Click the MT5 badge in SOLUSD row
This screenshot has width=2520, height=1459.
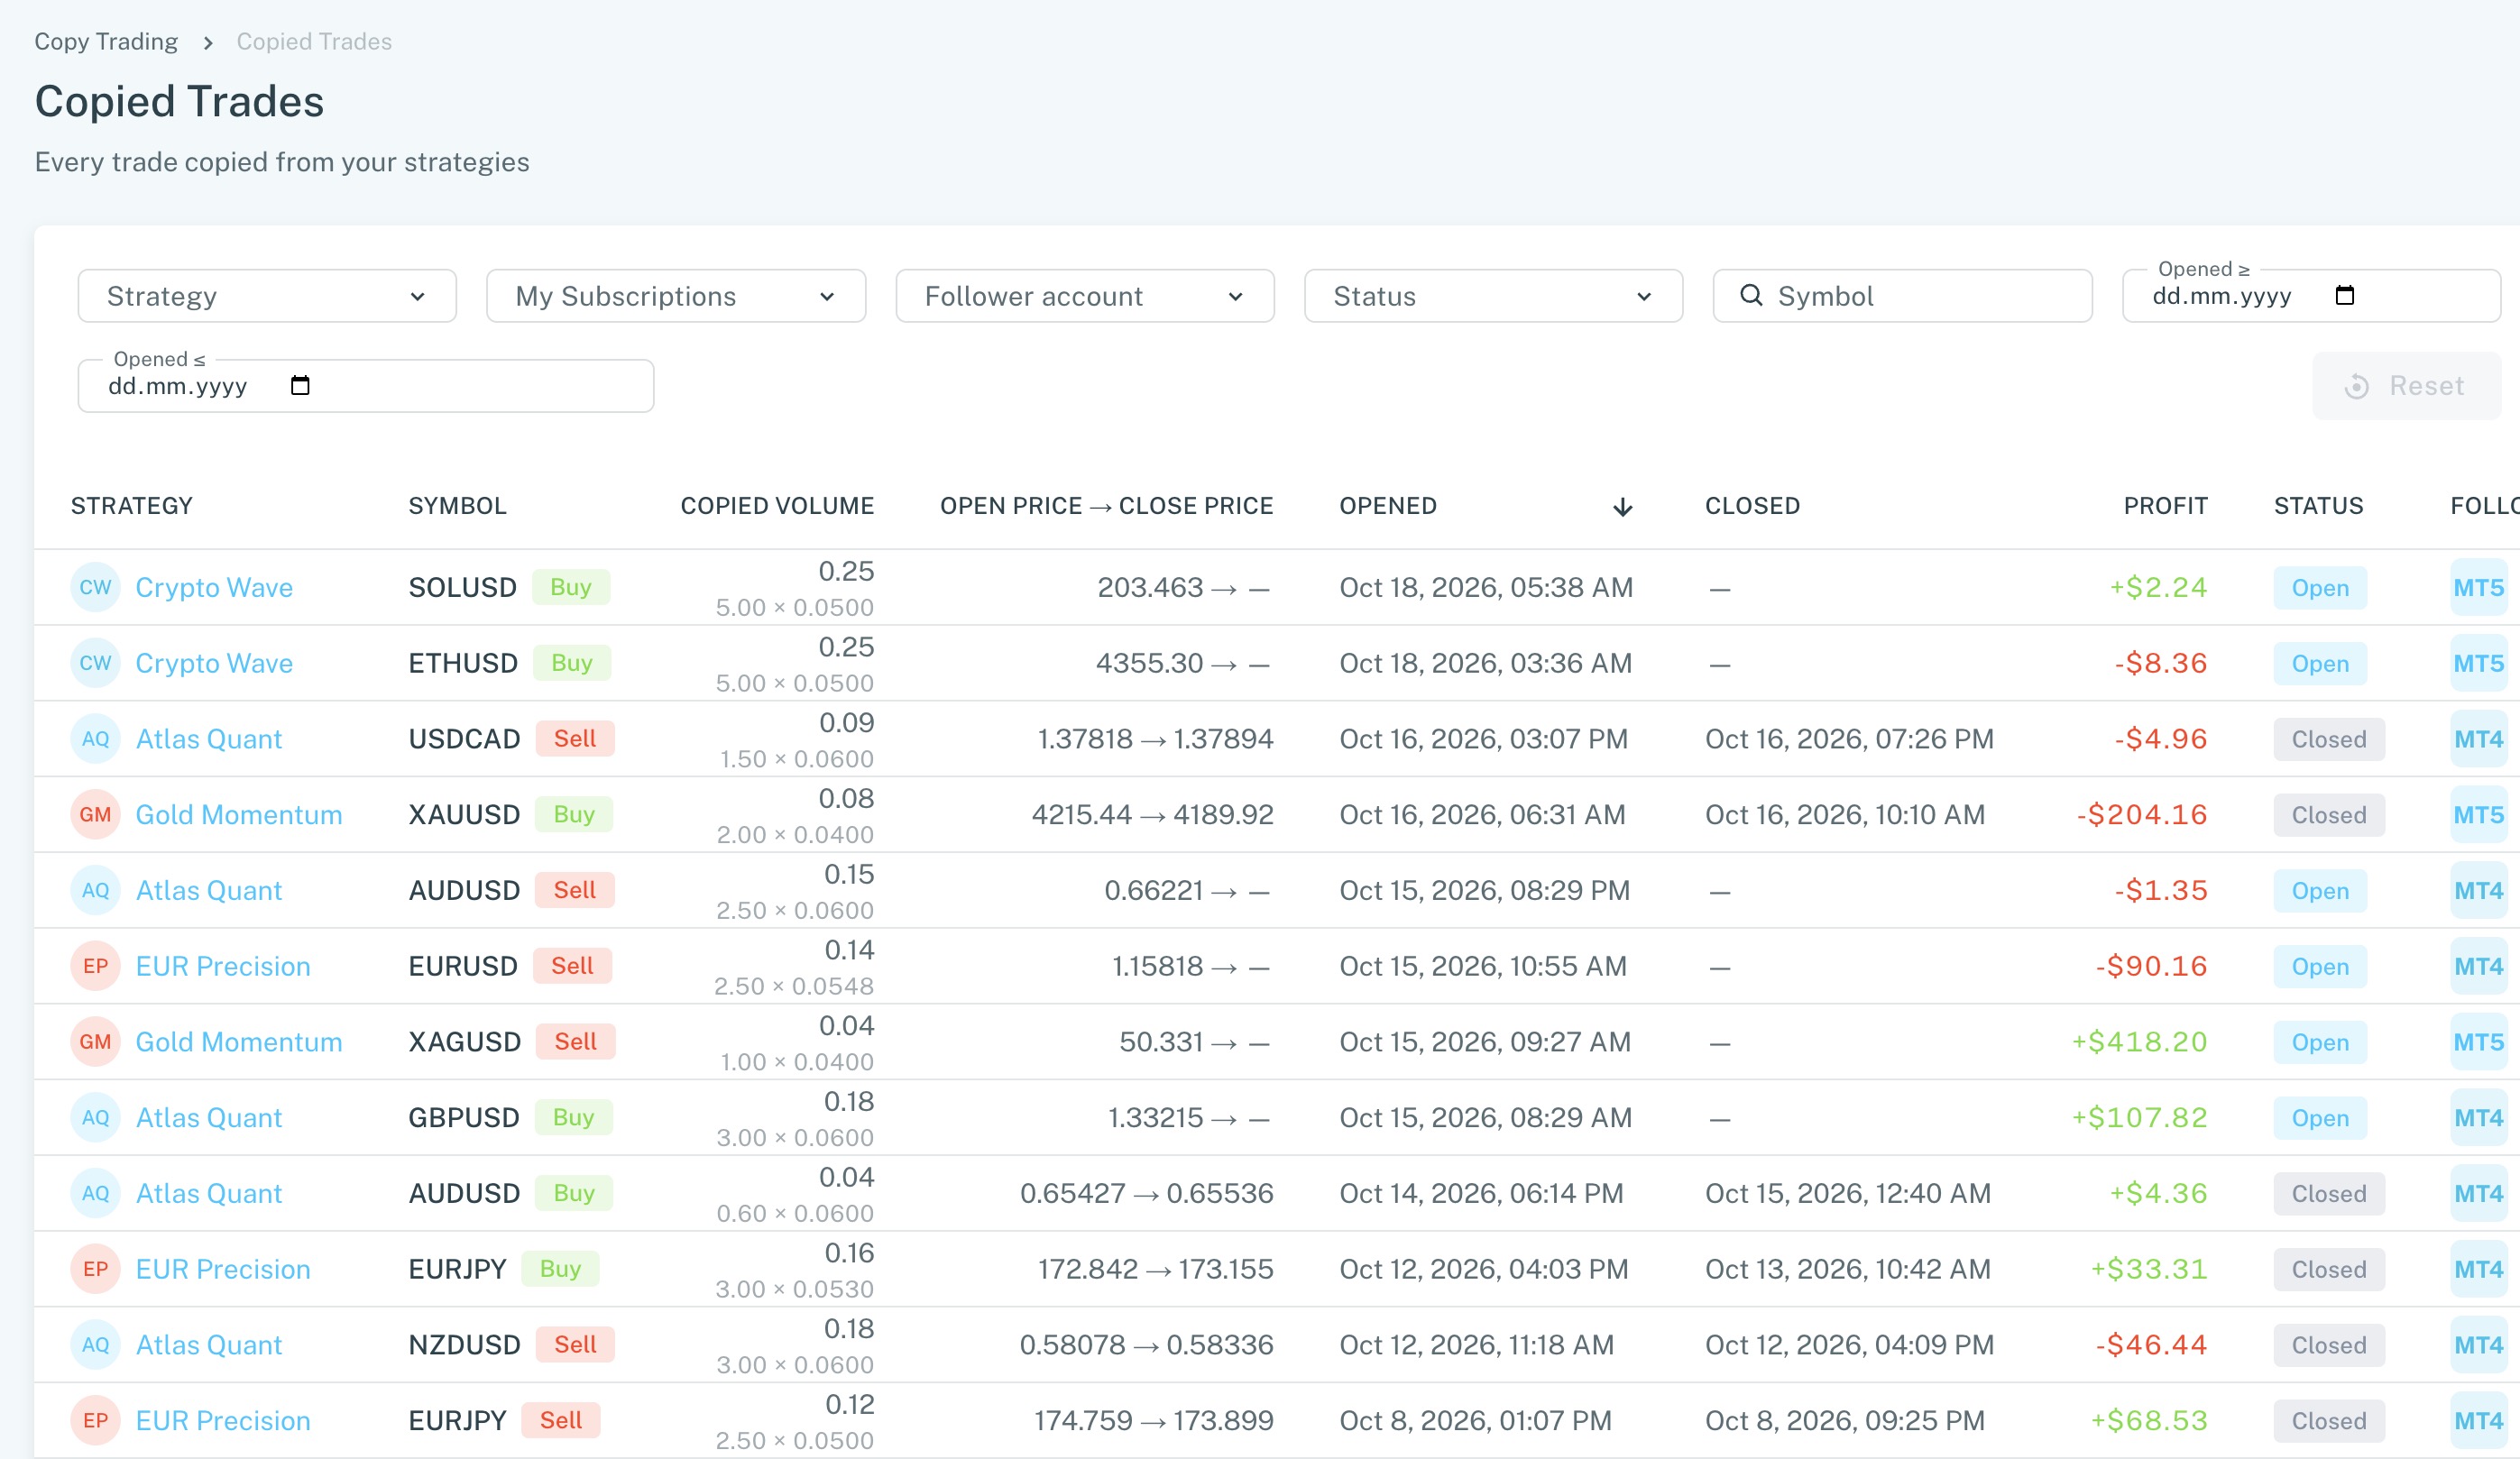pyautogui.click(x=2478, y=587)
